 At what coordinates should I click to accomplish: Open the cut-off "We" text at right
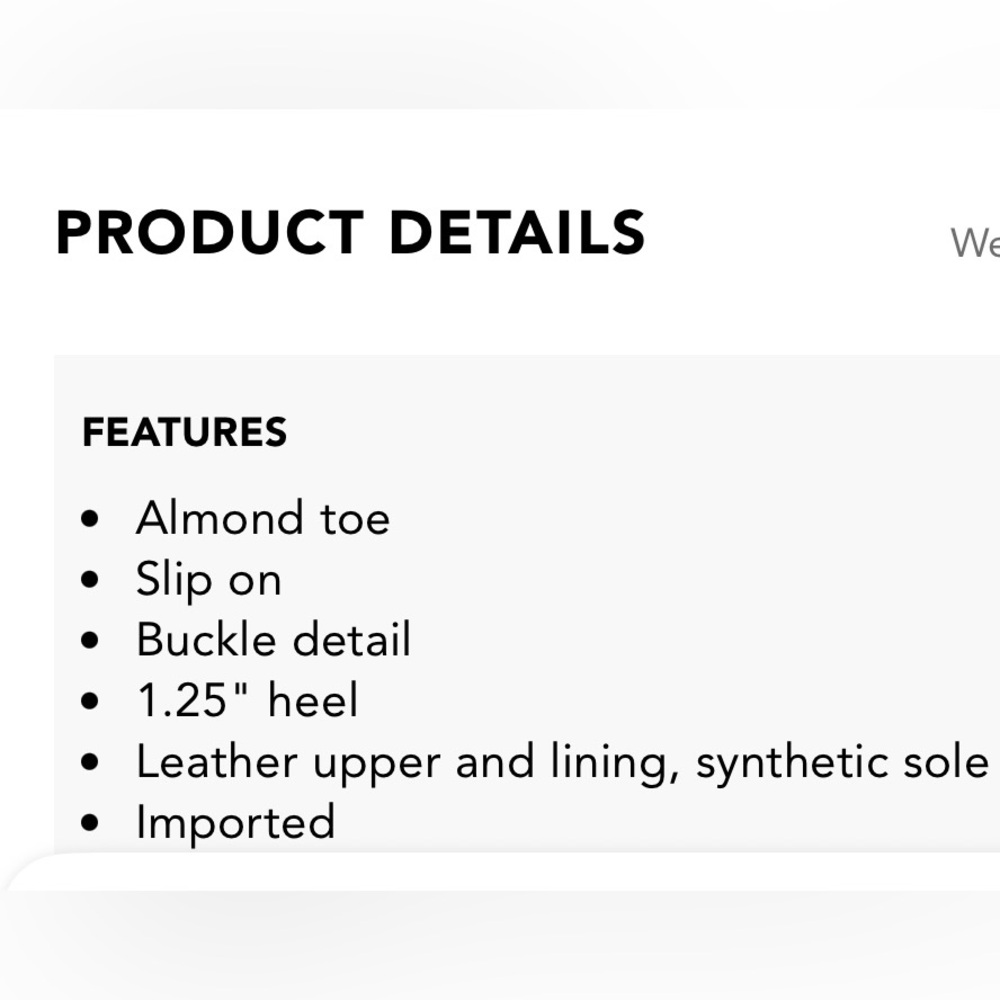[x=974, y=242]
